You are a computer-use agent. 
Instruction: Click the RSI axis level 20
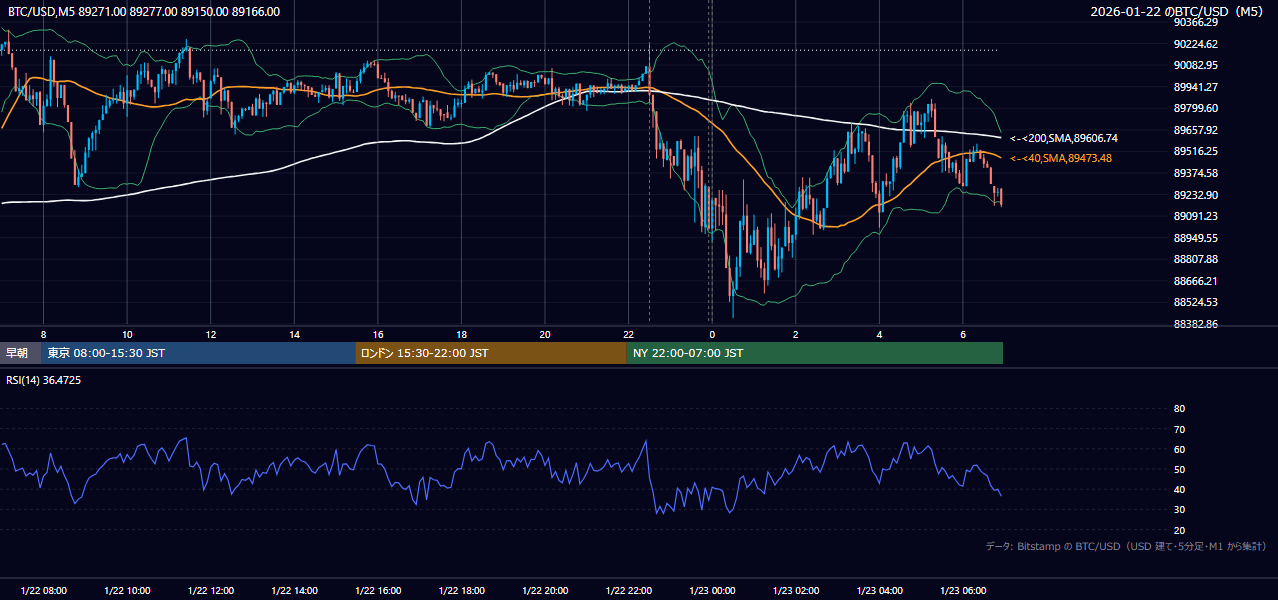pos(1179,530)
